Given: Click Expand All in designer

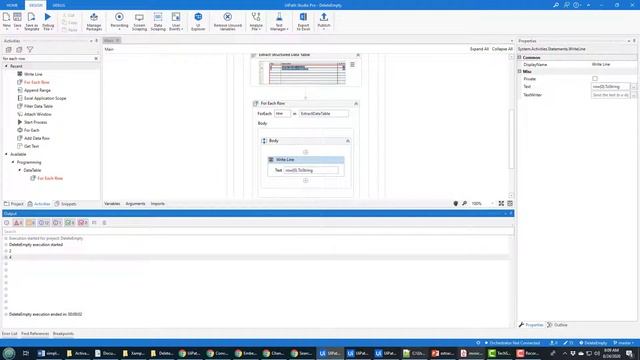Looking at the screenshot, I should [479, 49].
